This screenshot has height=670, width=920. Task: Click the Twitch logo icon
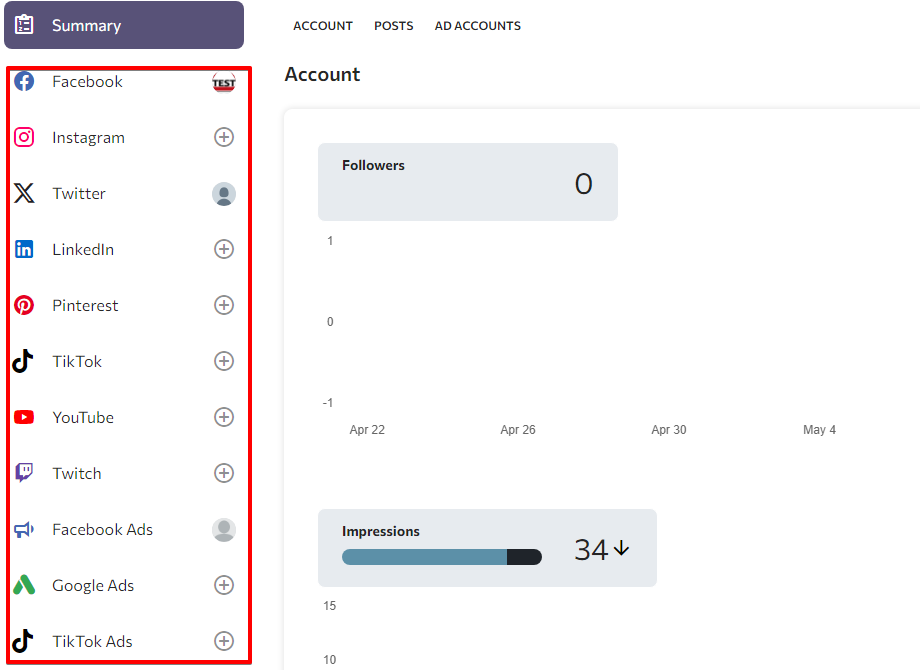(x=24, y=473)
